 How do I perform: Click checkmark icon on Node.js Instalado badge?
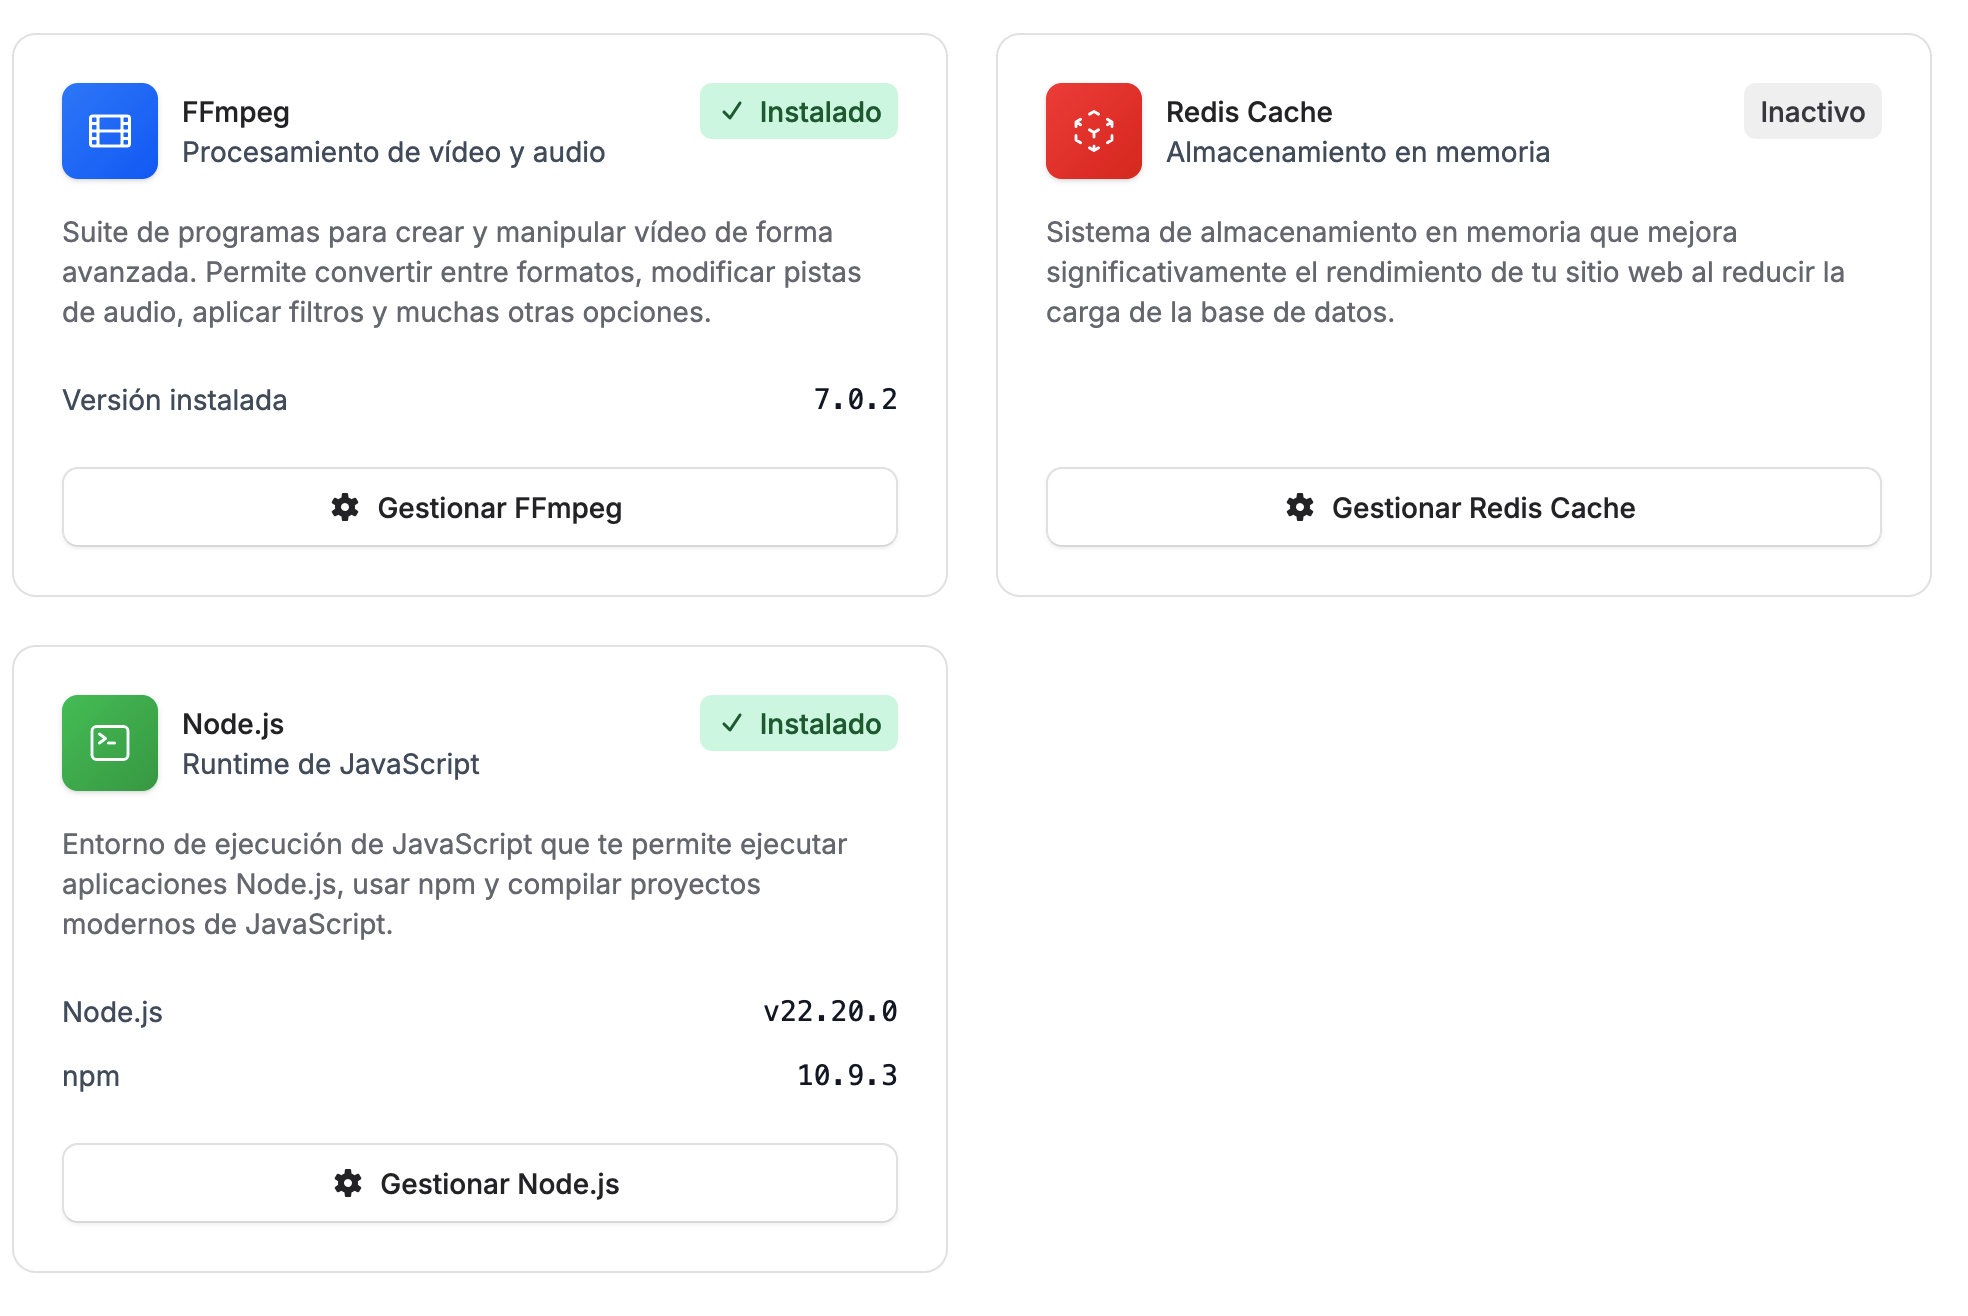coord(732,723)
